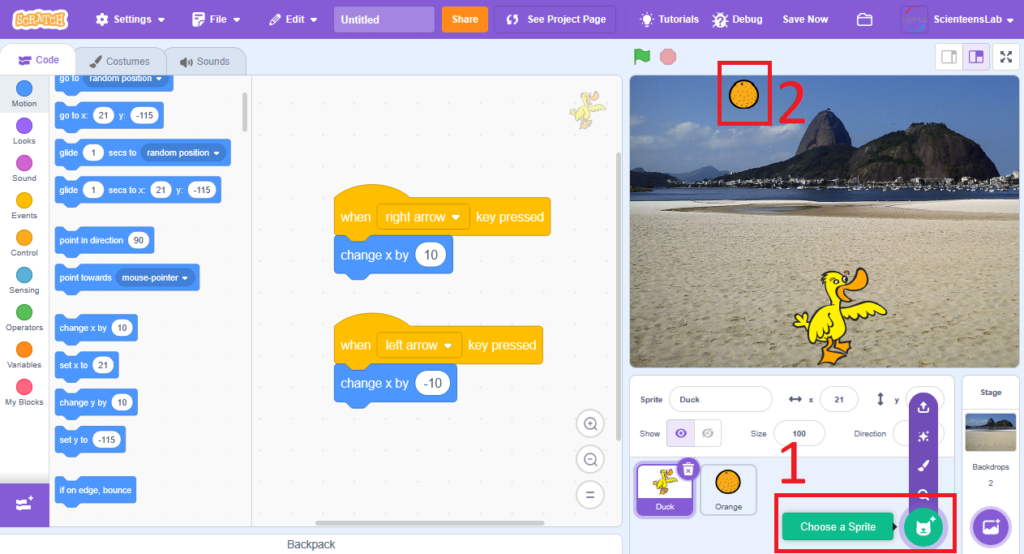This screenshot has height=554, width=1024.
Task: Click the See Project Page button
Action: pyautogui.click(x=554, y=20)
